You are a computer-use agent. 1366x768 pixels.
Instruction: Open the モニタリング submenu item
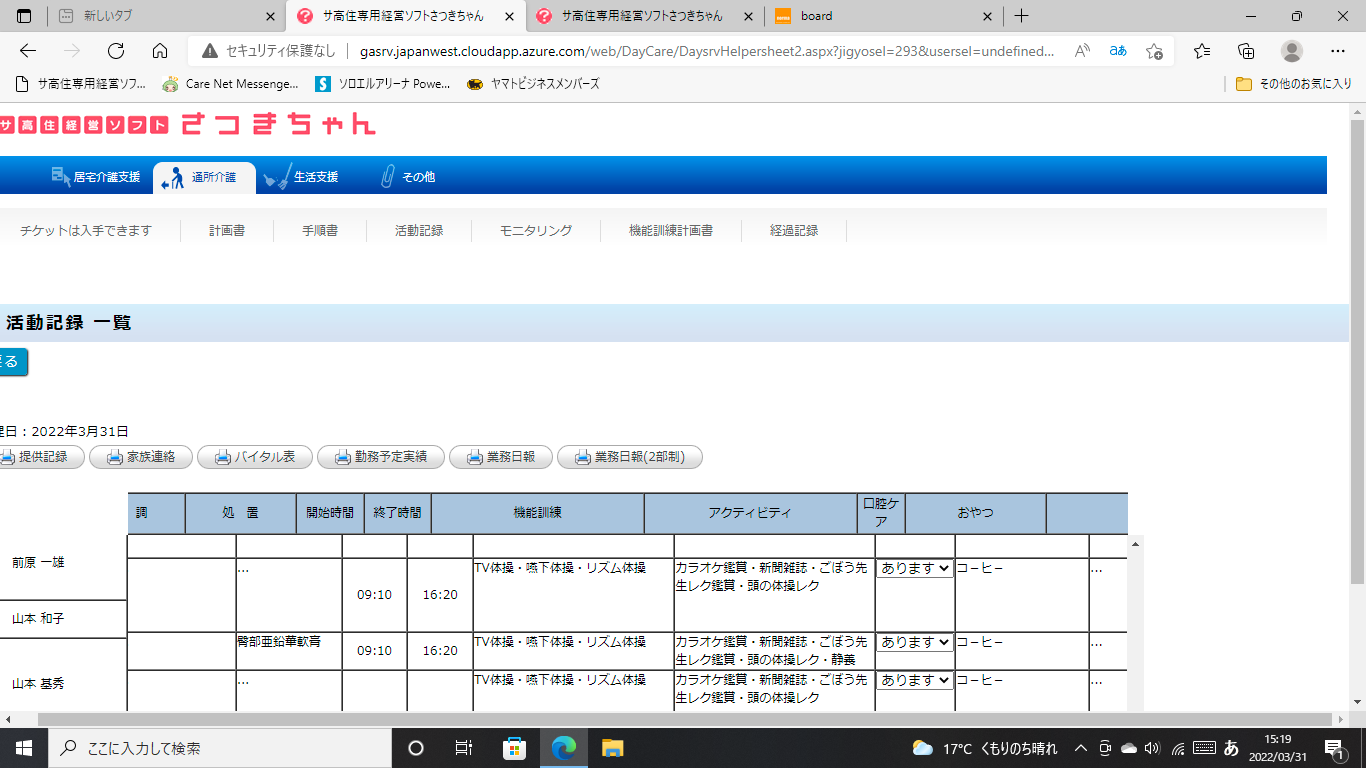[536, 231]
